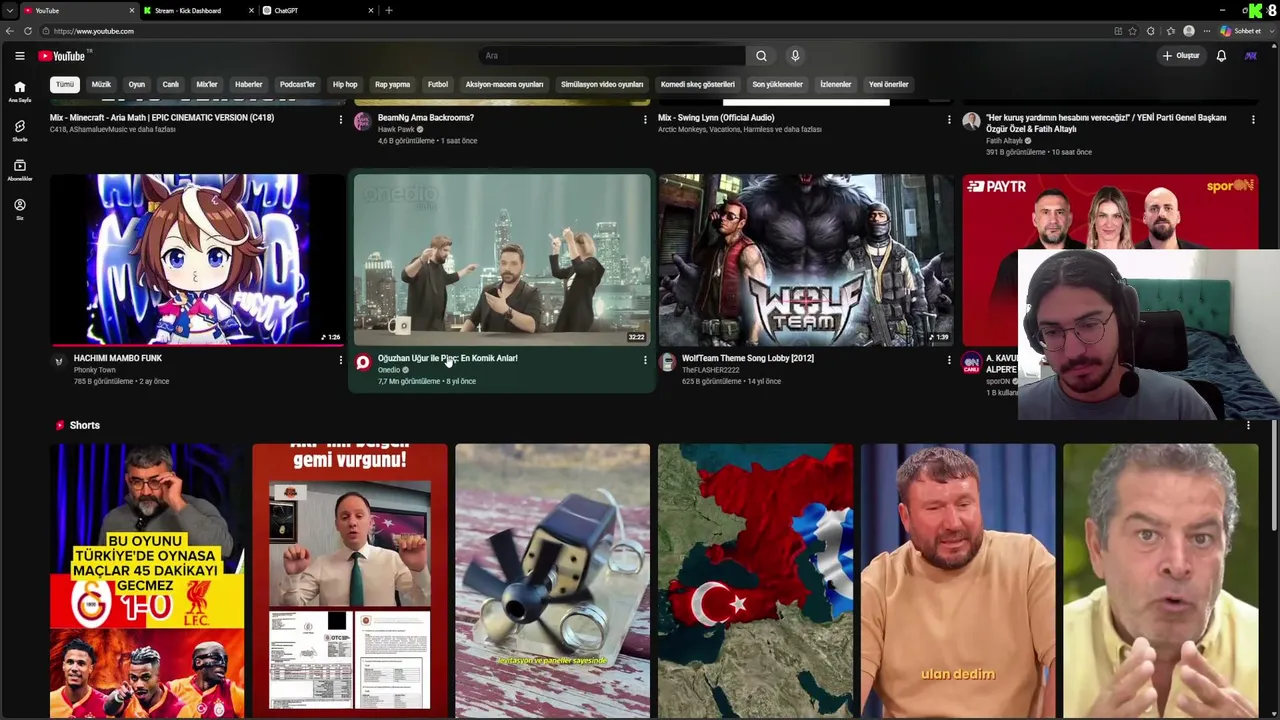1280x720 pixels.
Task: Close the ChatGPT tab
Action: click(x=371, y=10)
